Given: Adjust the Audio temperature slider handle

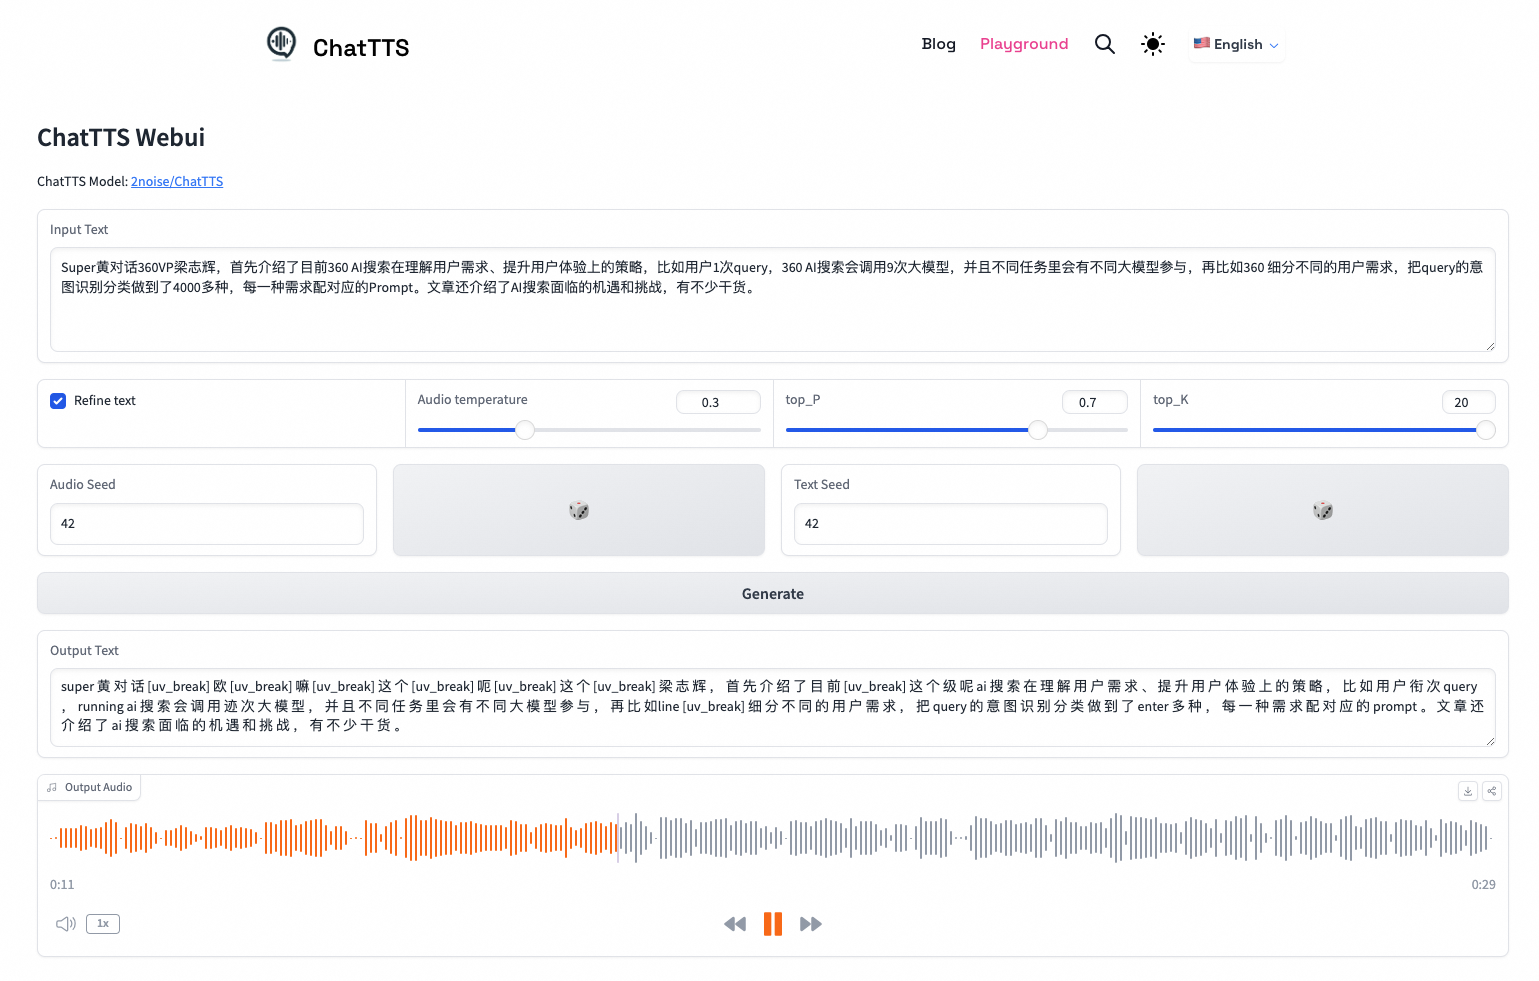Looking at the screenshot, I should [x=525, y=430].
